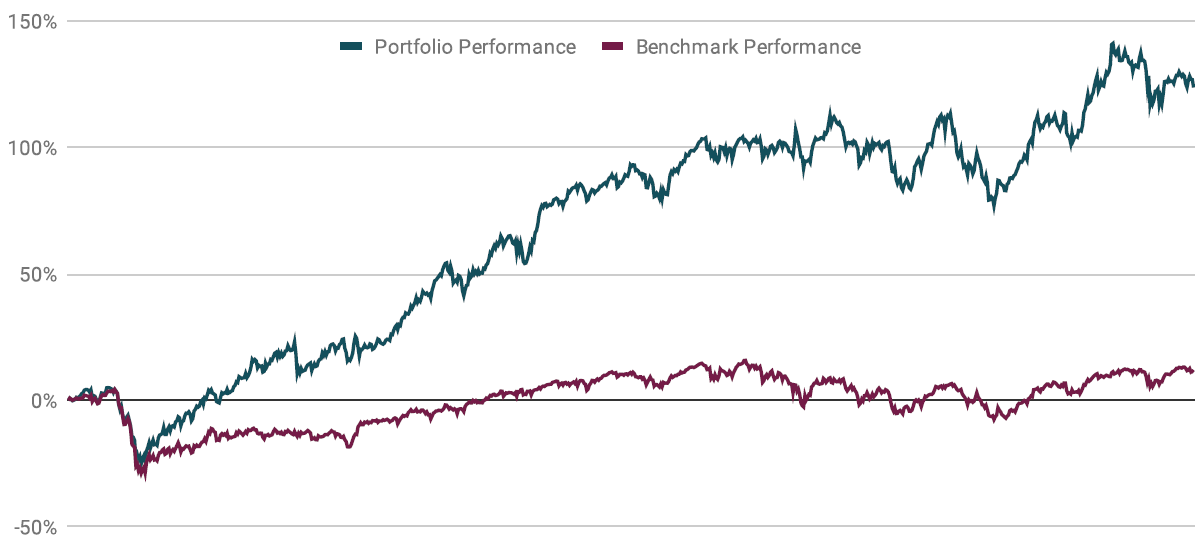This screenshot has width=1204, height=555.
Task: Toggle the Benchmark Performance legend label
Action: [x=748, y=47]
